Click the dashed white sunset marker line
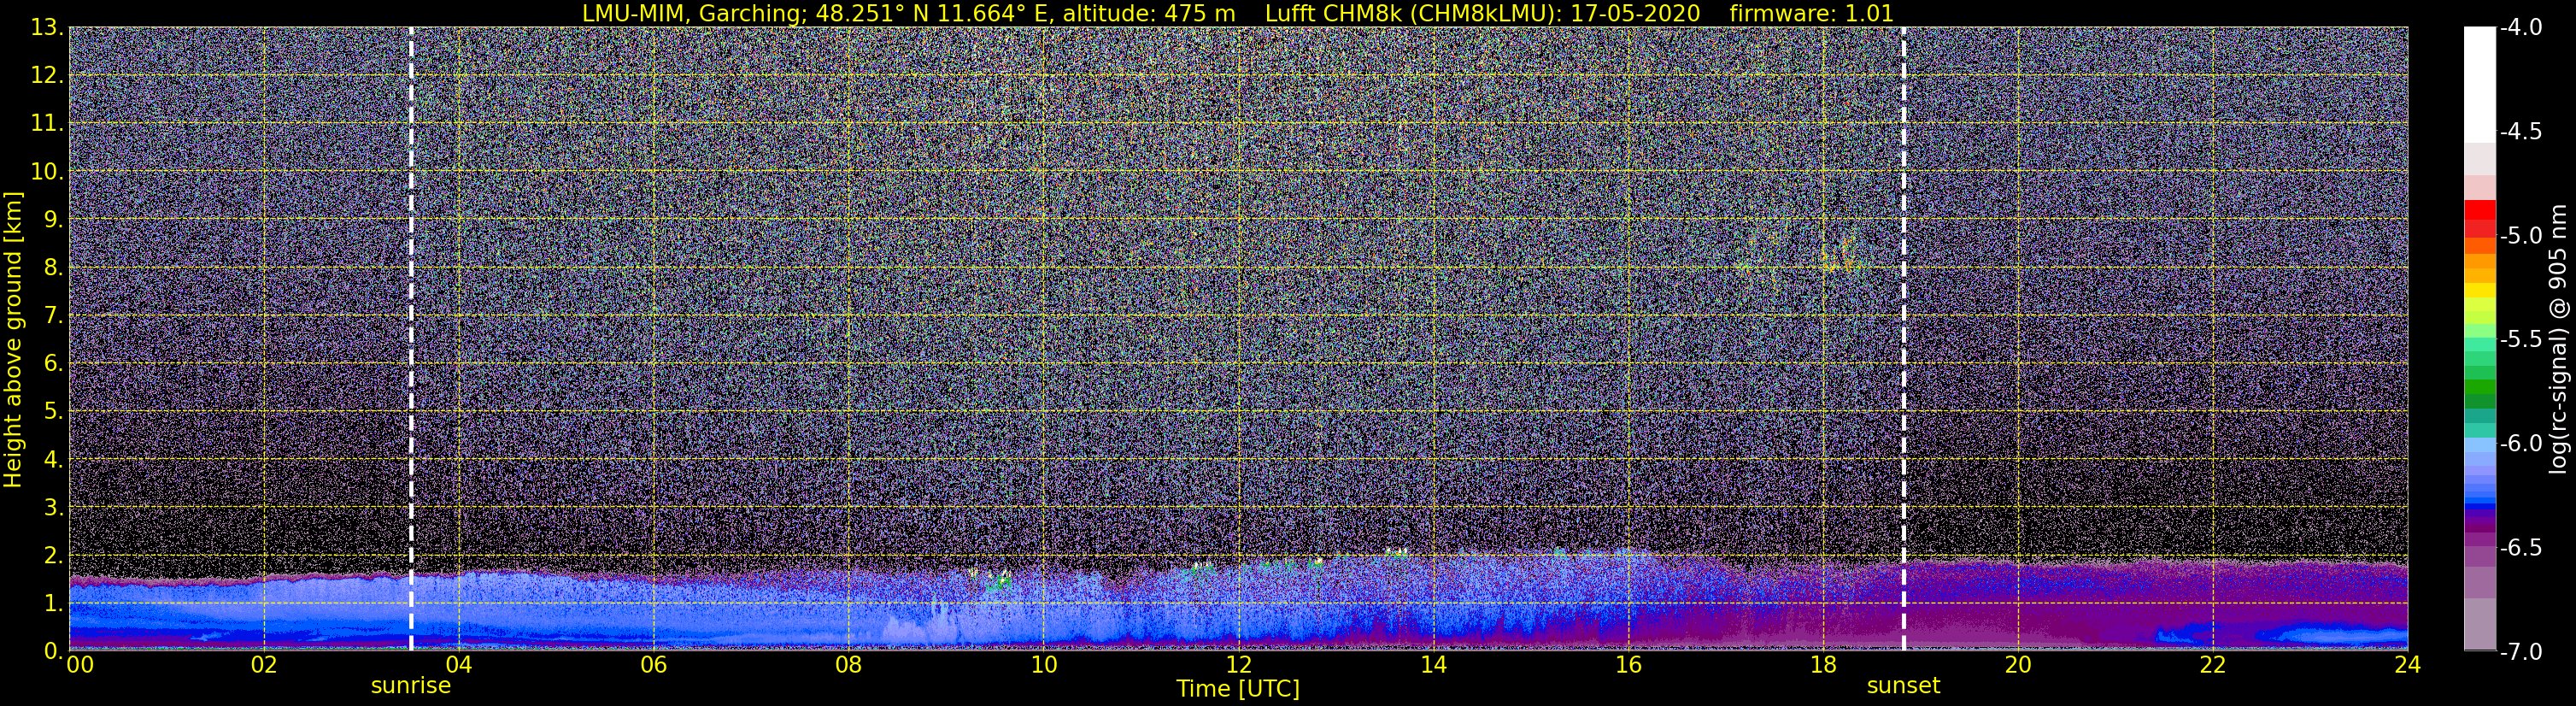The height and width of the screenshot is (706, 2576). 1903,339
